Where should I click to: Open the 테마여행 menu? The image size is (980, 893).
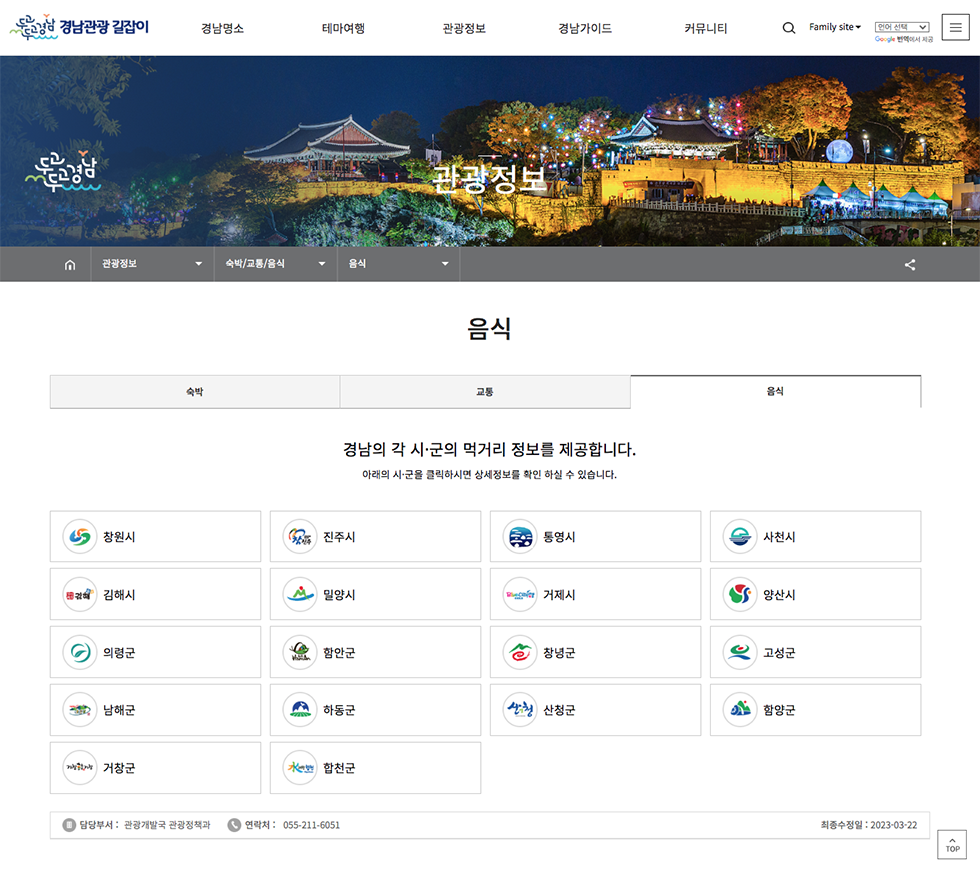(x=343, y=28)
